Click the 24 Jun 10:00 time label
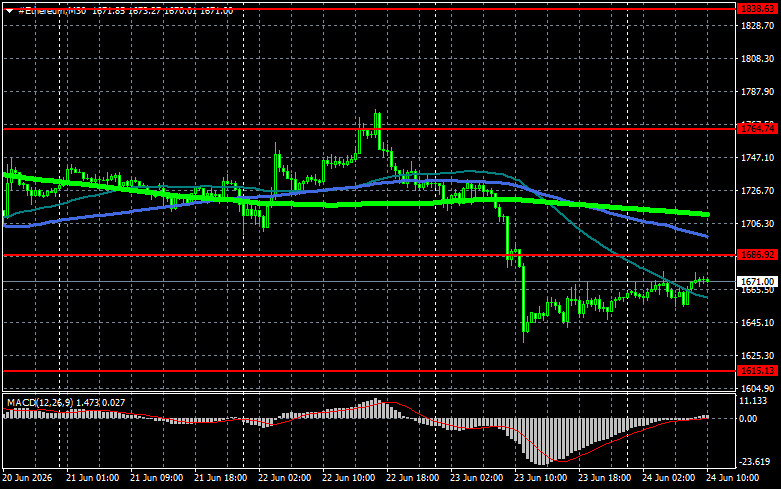781x489 pixels. click(733, 478)
